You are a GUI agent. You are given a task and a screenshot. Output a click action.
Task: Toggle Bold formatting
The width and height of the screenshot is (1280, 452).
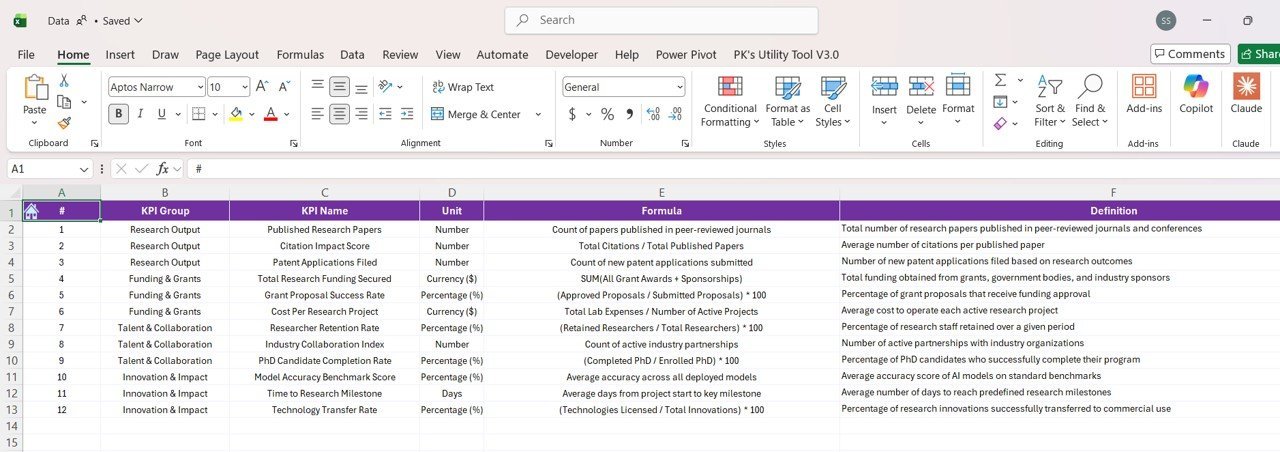click(118, 114)
